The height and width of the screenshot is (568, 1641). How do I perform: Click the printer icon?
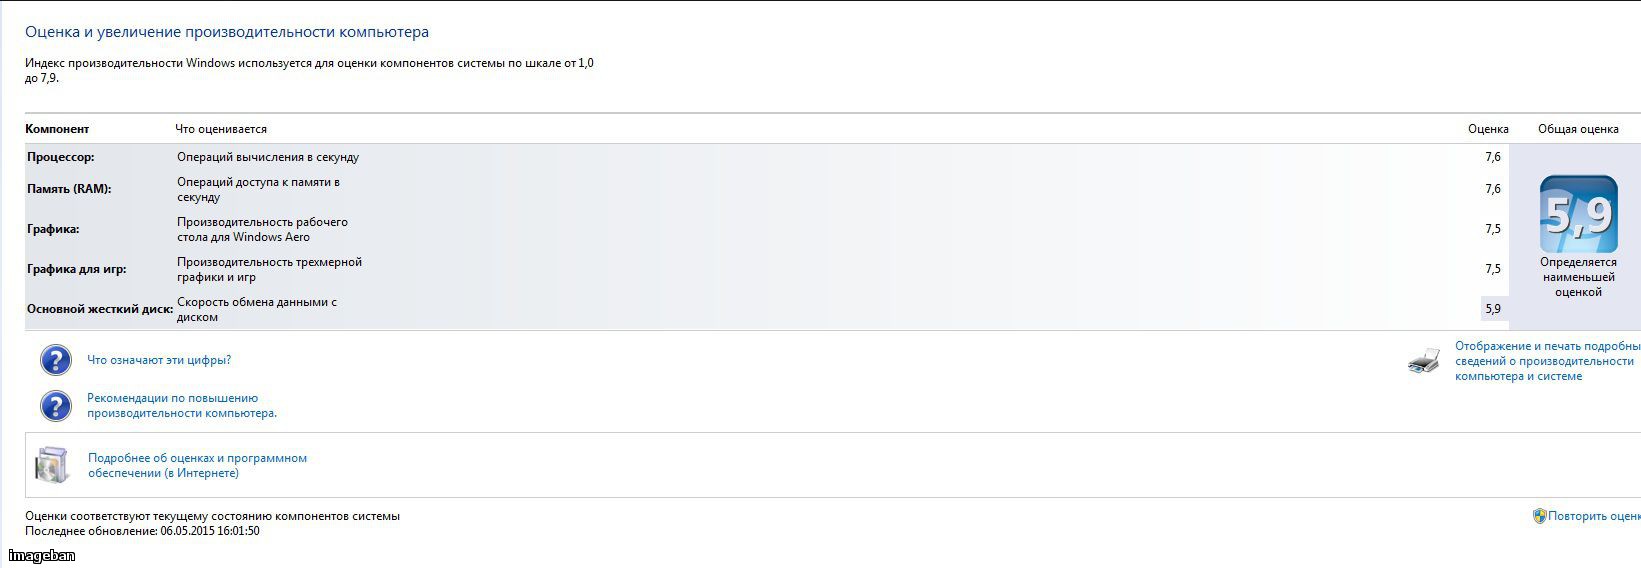pos(1424,361)
